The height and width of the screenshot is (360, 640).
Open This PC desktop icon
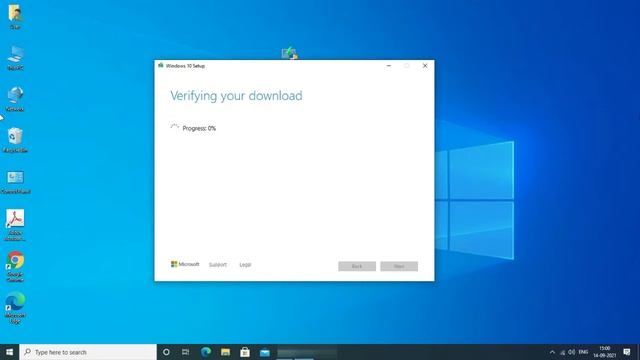(15, 58)
